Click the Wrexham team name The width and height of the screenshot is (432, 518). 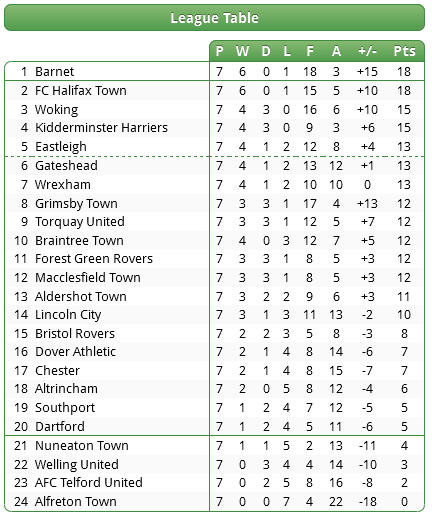tap(63, 184)
